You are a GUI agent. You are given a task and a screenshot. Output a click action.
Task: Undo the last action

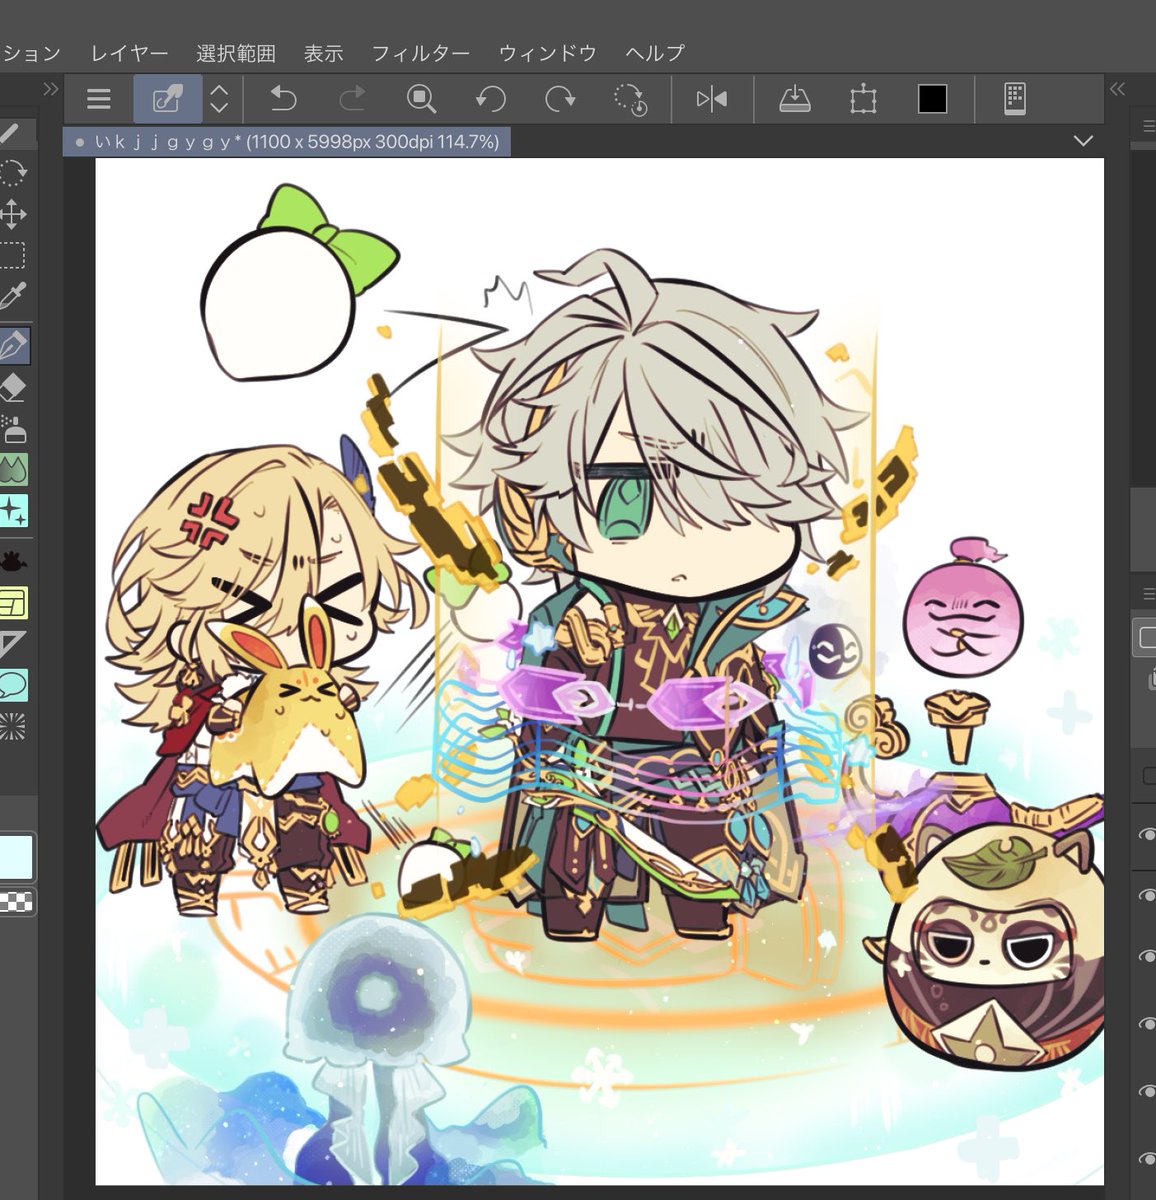tap(283, 99)
